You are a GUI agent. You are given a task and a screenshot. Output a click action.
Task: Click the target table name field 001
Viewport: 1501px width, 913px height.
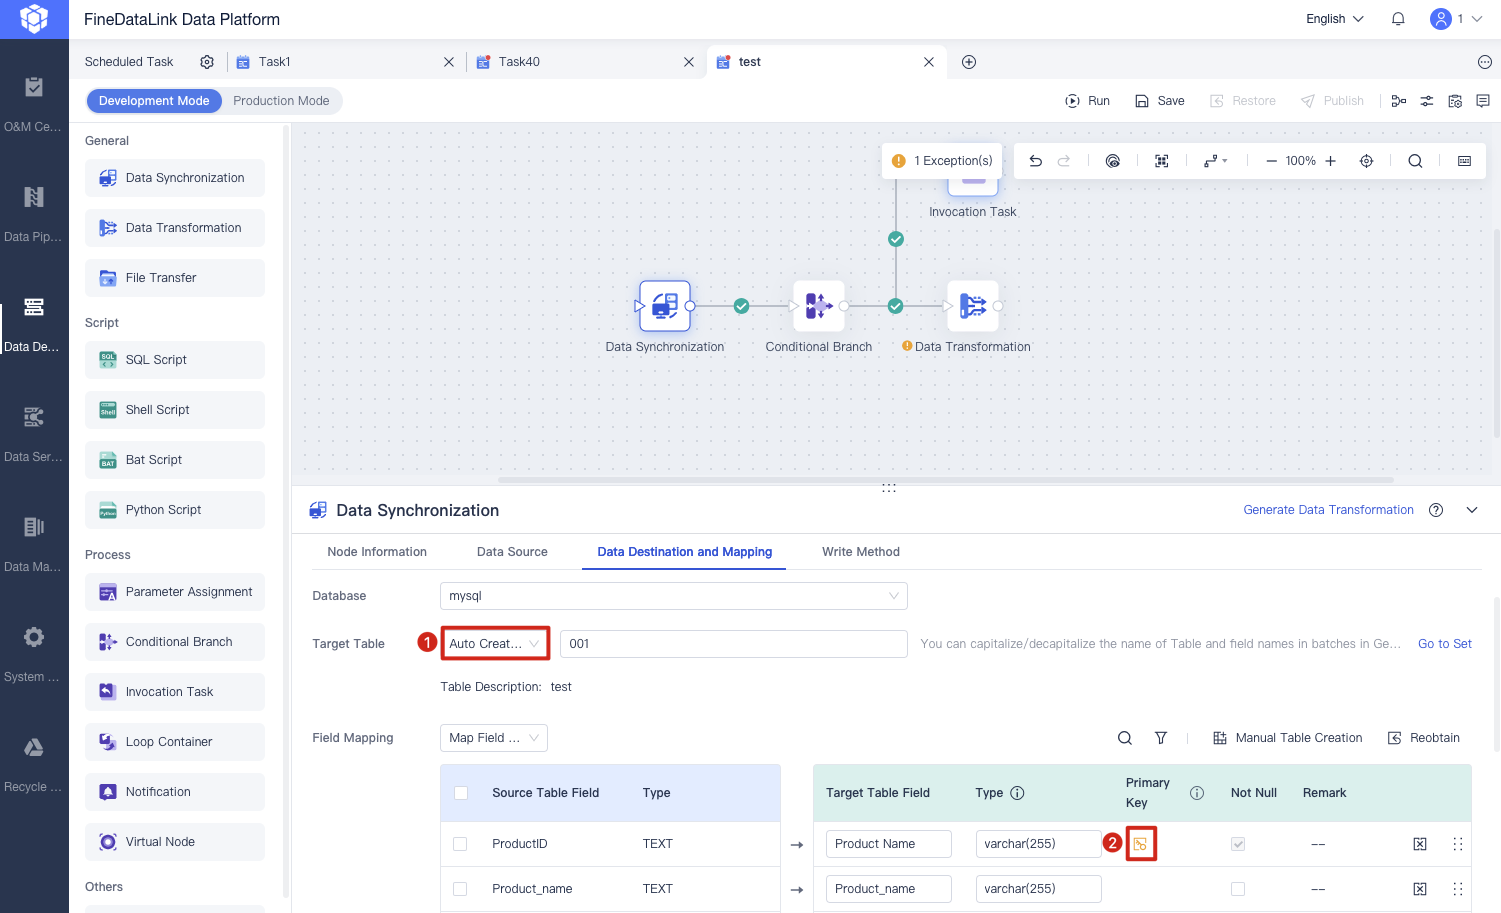pos(734,644)
